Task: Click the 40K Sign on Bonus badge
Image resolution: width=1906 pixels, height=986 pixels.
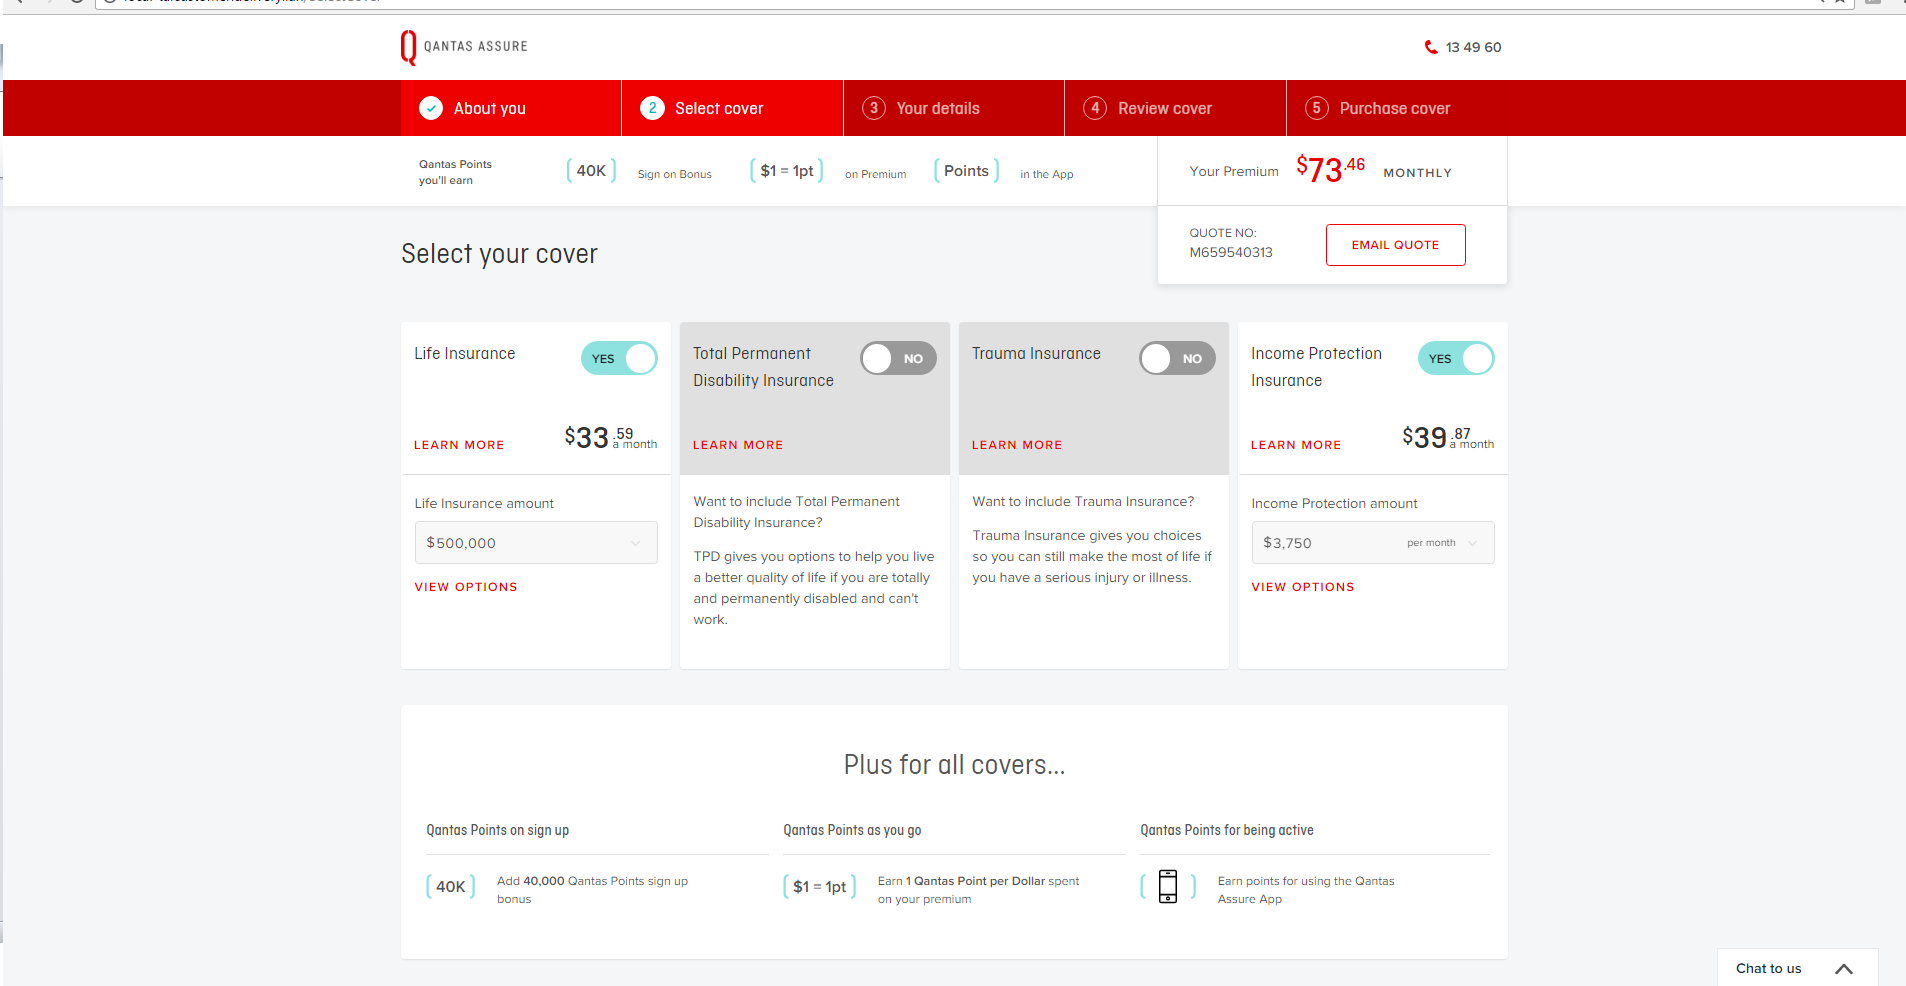Action: pos(591,171)
